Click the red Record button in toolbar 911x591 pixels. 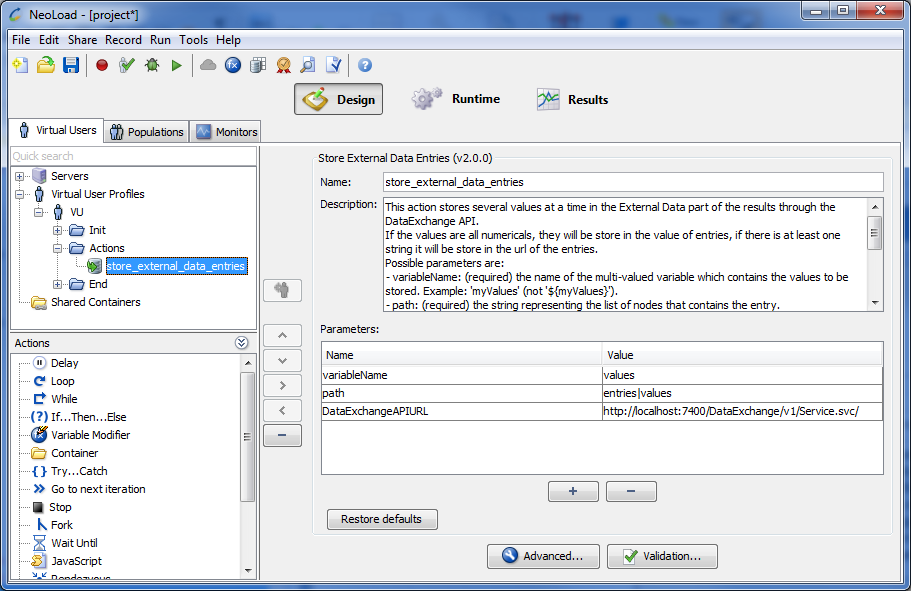(101, 65)
